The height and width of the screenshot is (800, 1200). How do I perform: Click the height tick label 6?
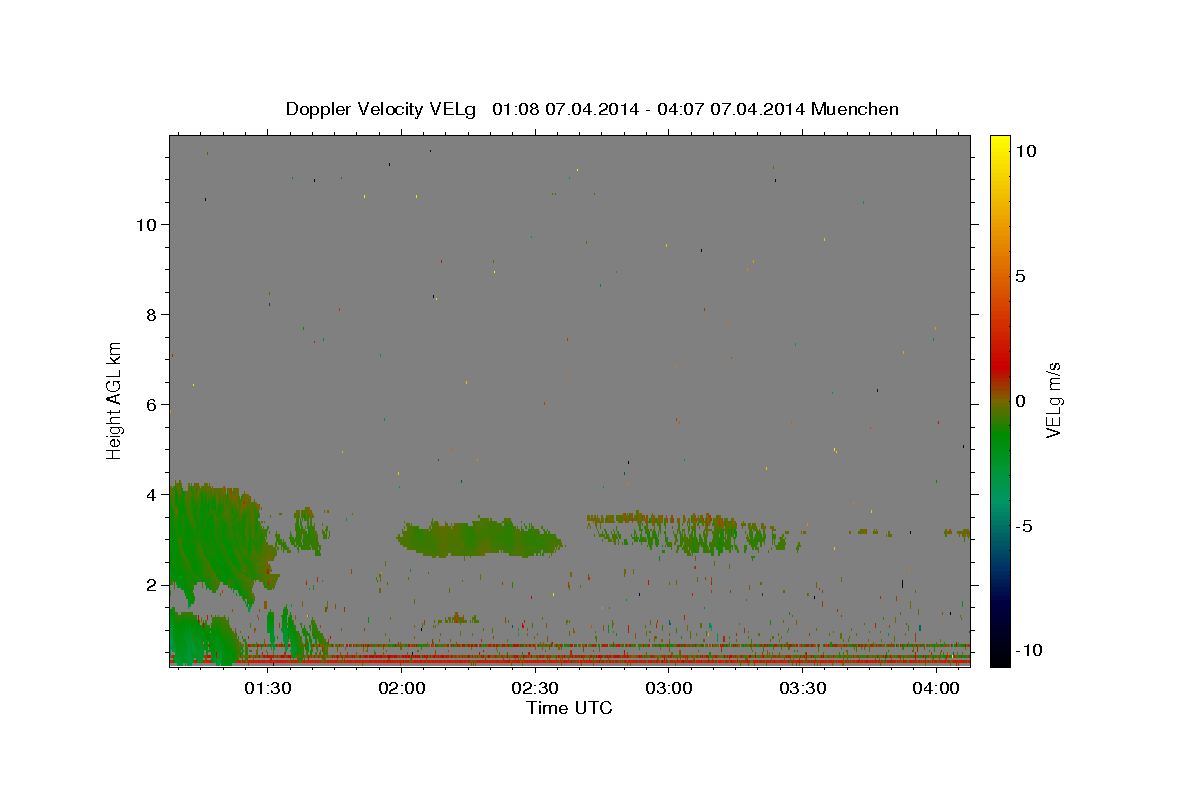[152, 404]
